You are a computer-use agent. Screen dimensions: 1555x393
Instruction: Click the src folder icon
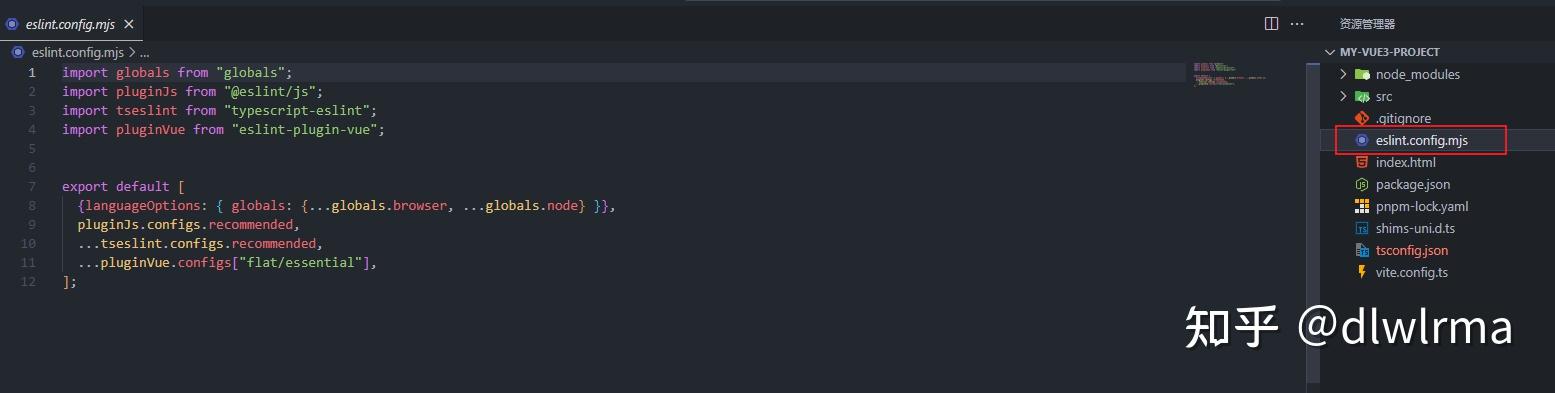pos(1361,96)
